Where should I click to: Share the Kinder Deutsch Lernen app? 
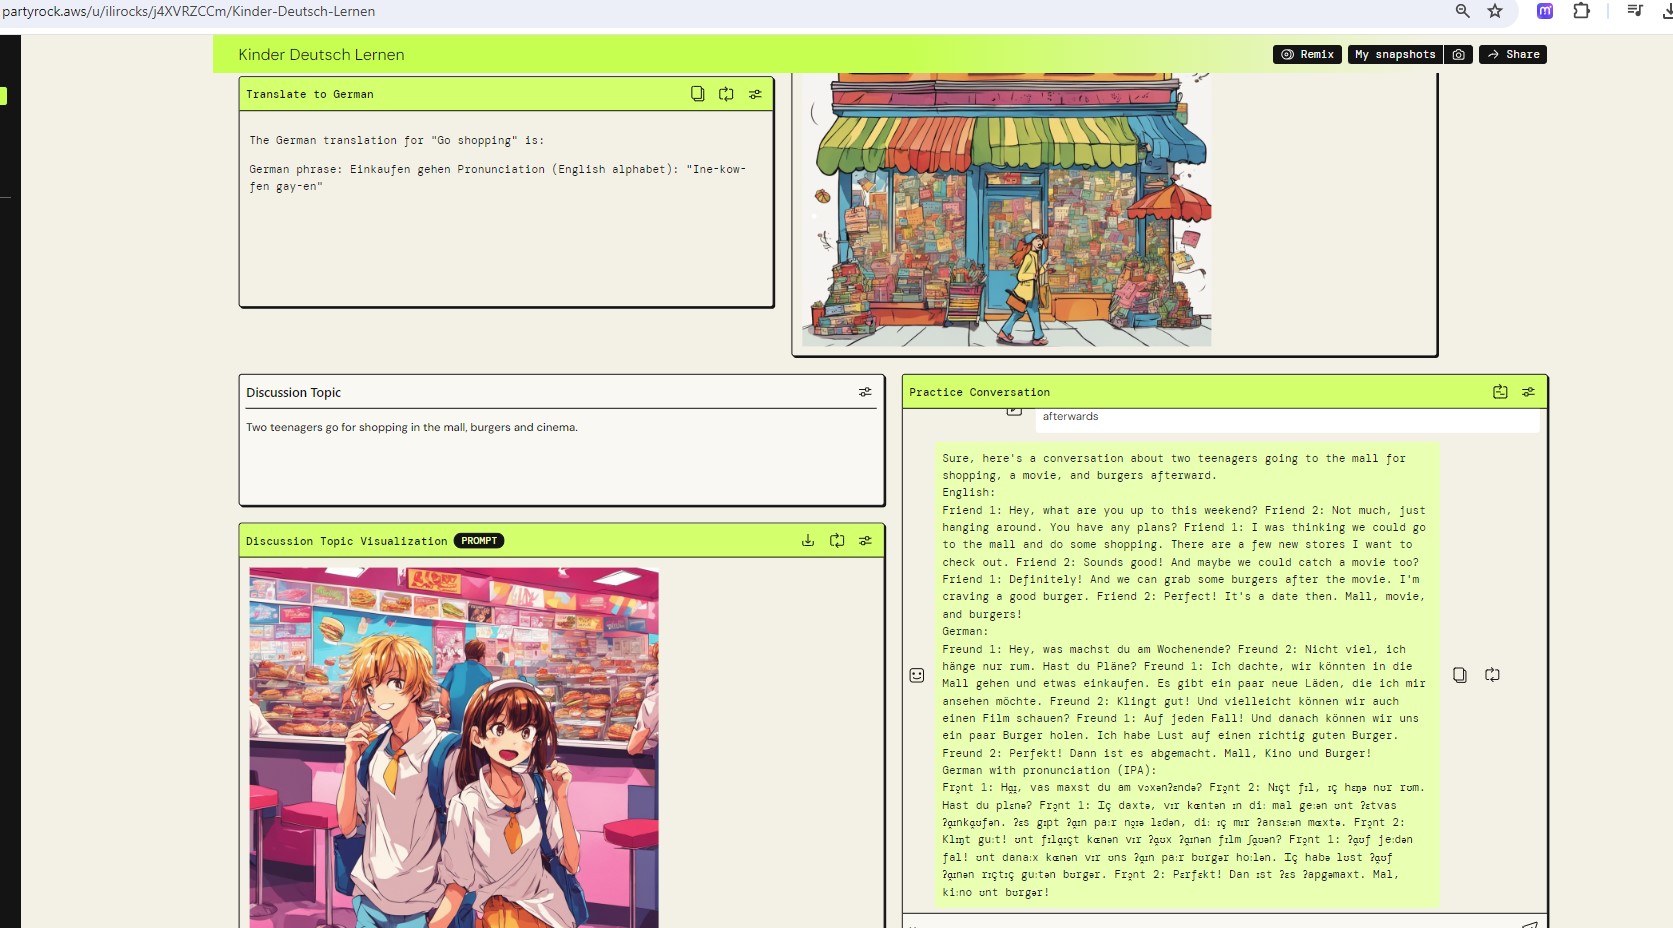click(x=1513, y=55)
